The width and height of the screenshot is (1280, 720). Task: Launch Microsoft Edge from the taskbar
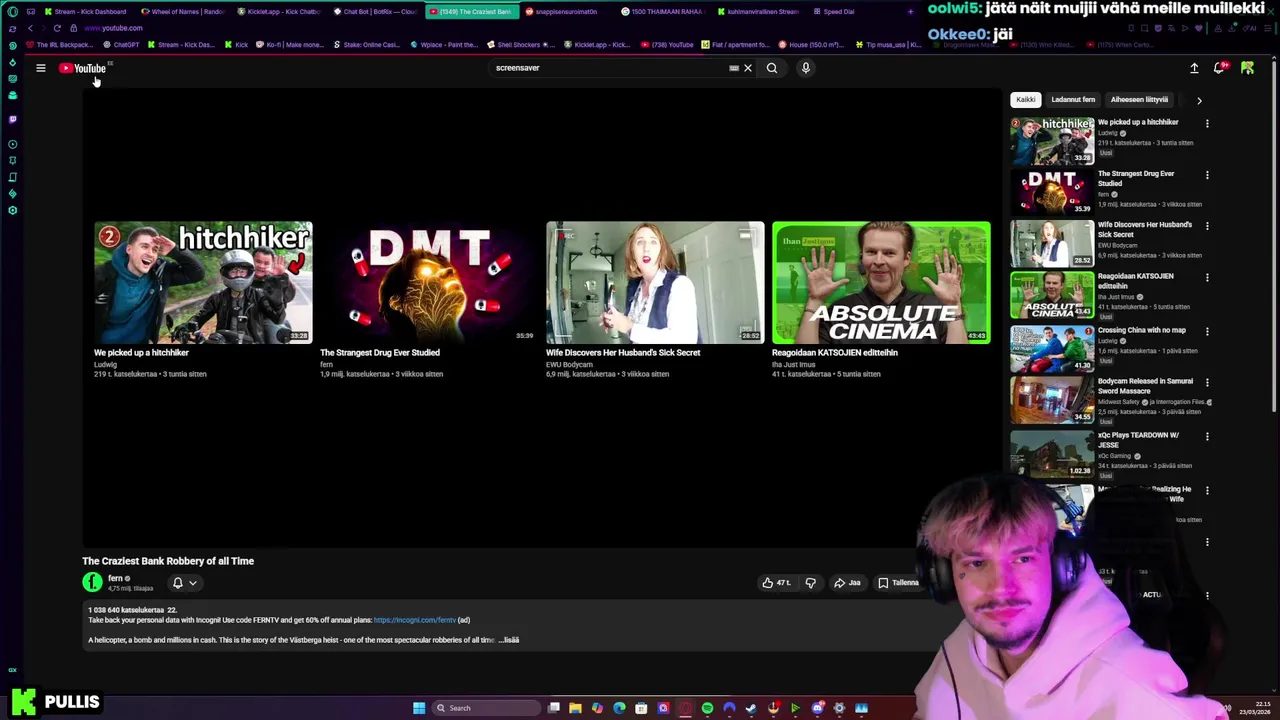click(619, 708)
